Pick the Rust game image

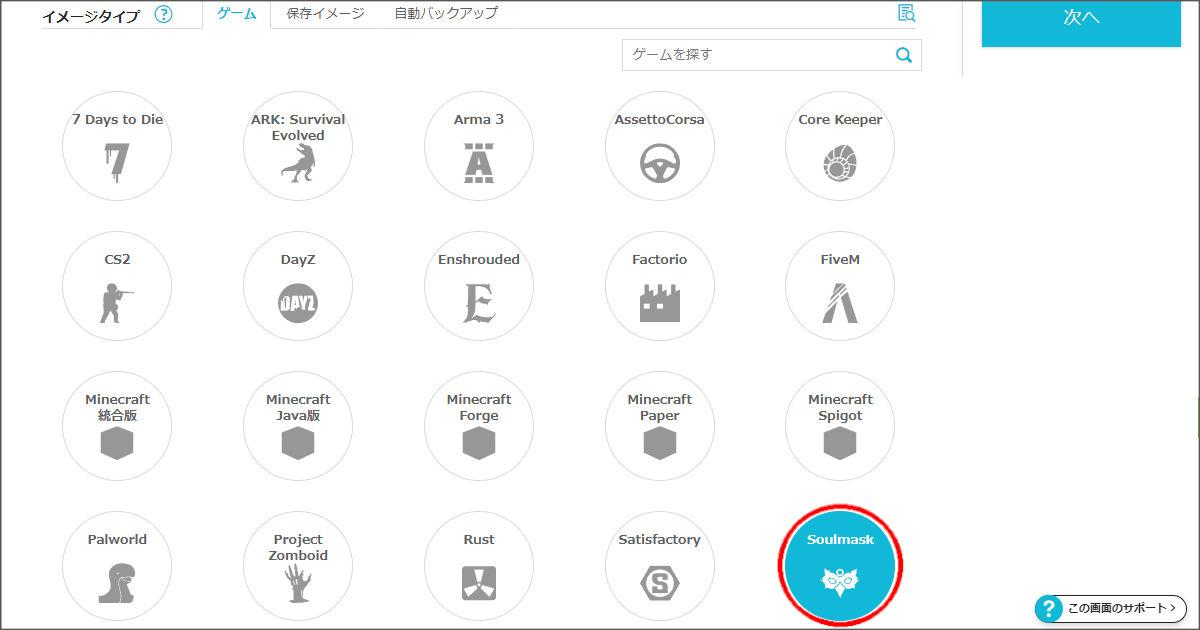pos(479,566)
